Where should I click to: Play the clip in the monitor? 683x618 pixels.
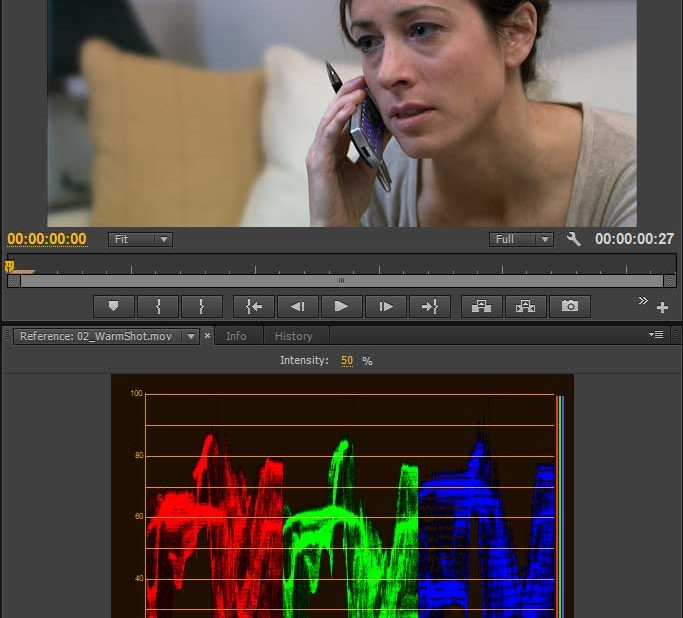[x=342, y=307]
